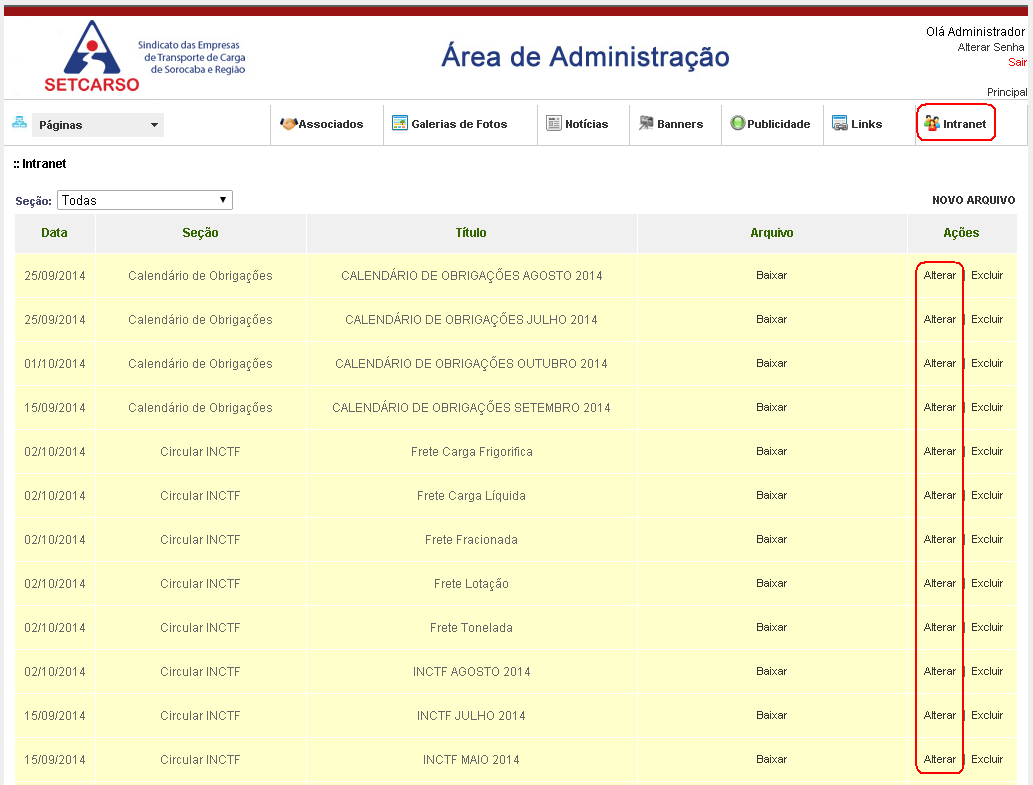
Task: Click Alterar for Frete Tonelada
Action: coord(939,628)
